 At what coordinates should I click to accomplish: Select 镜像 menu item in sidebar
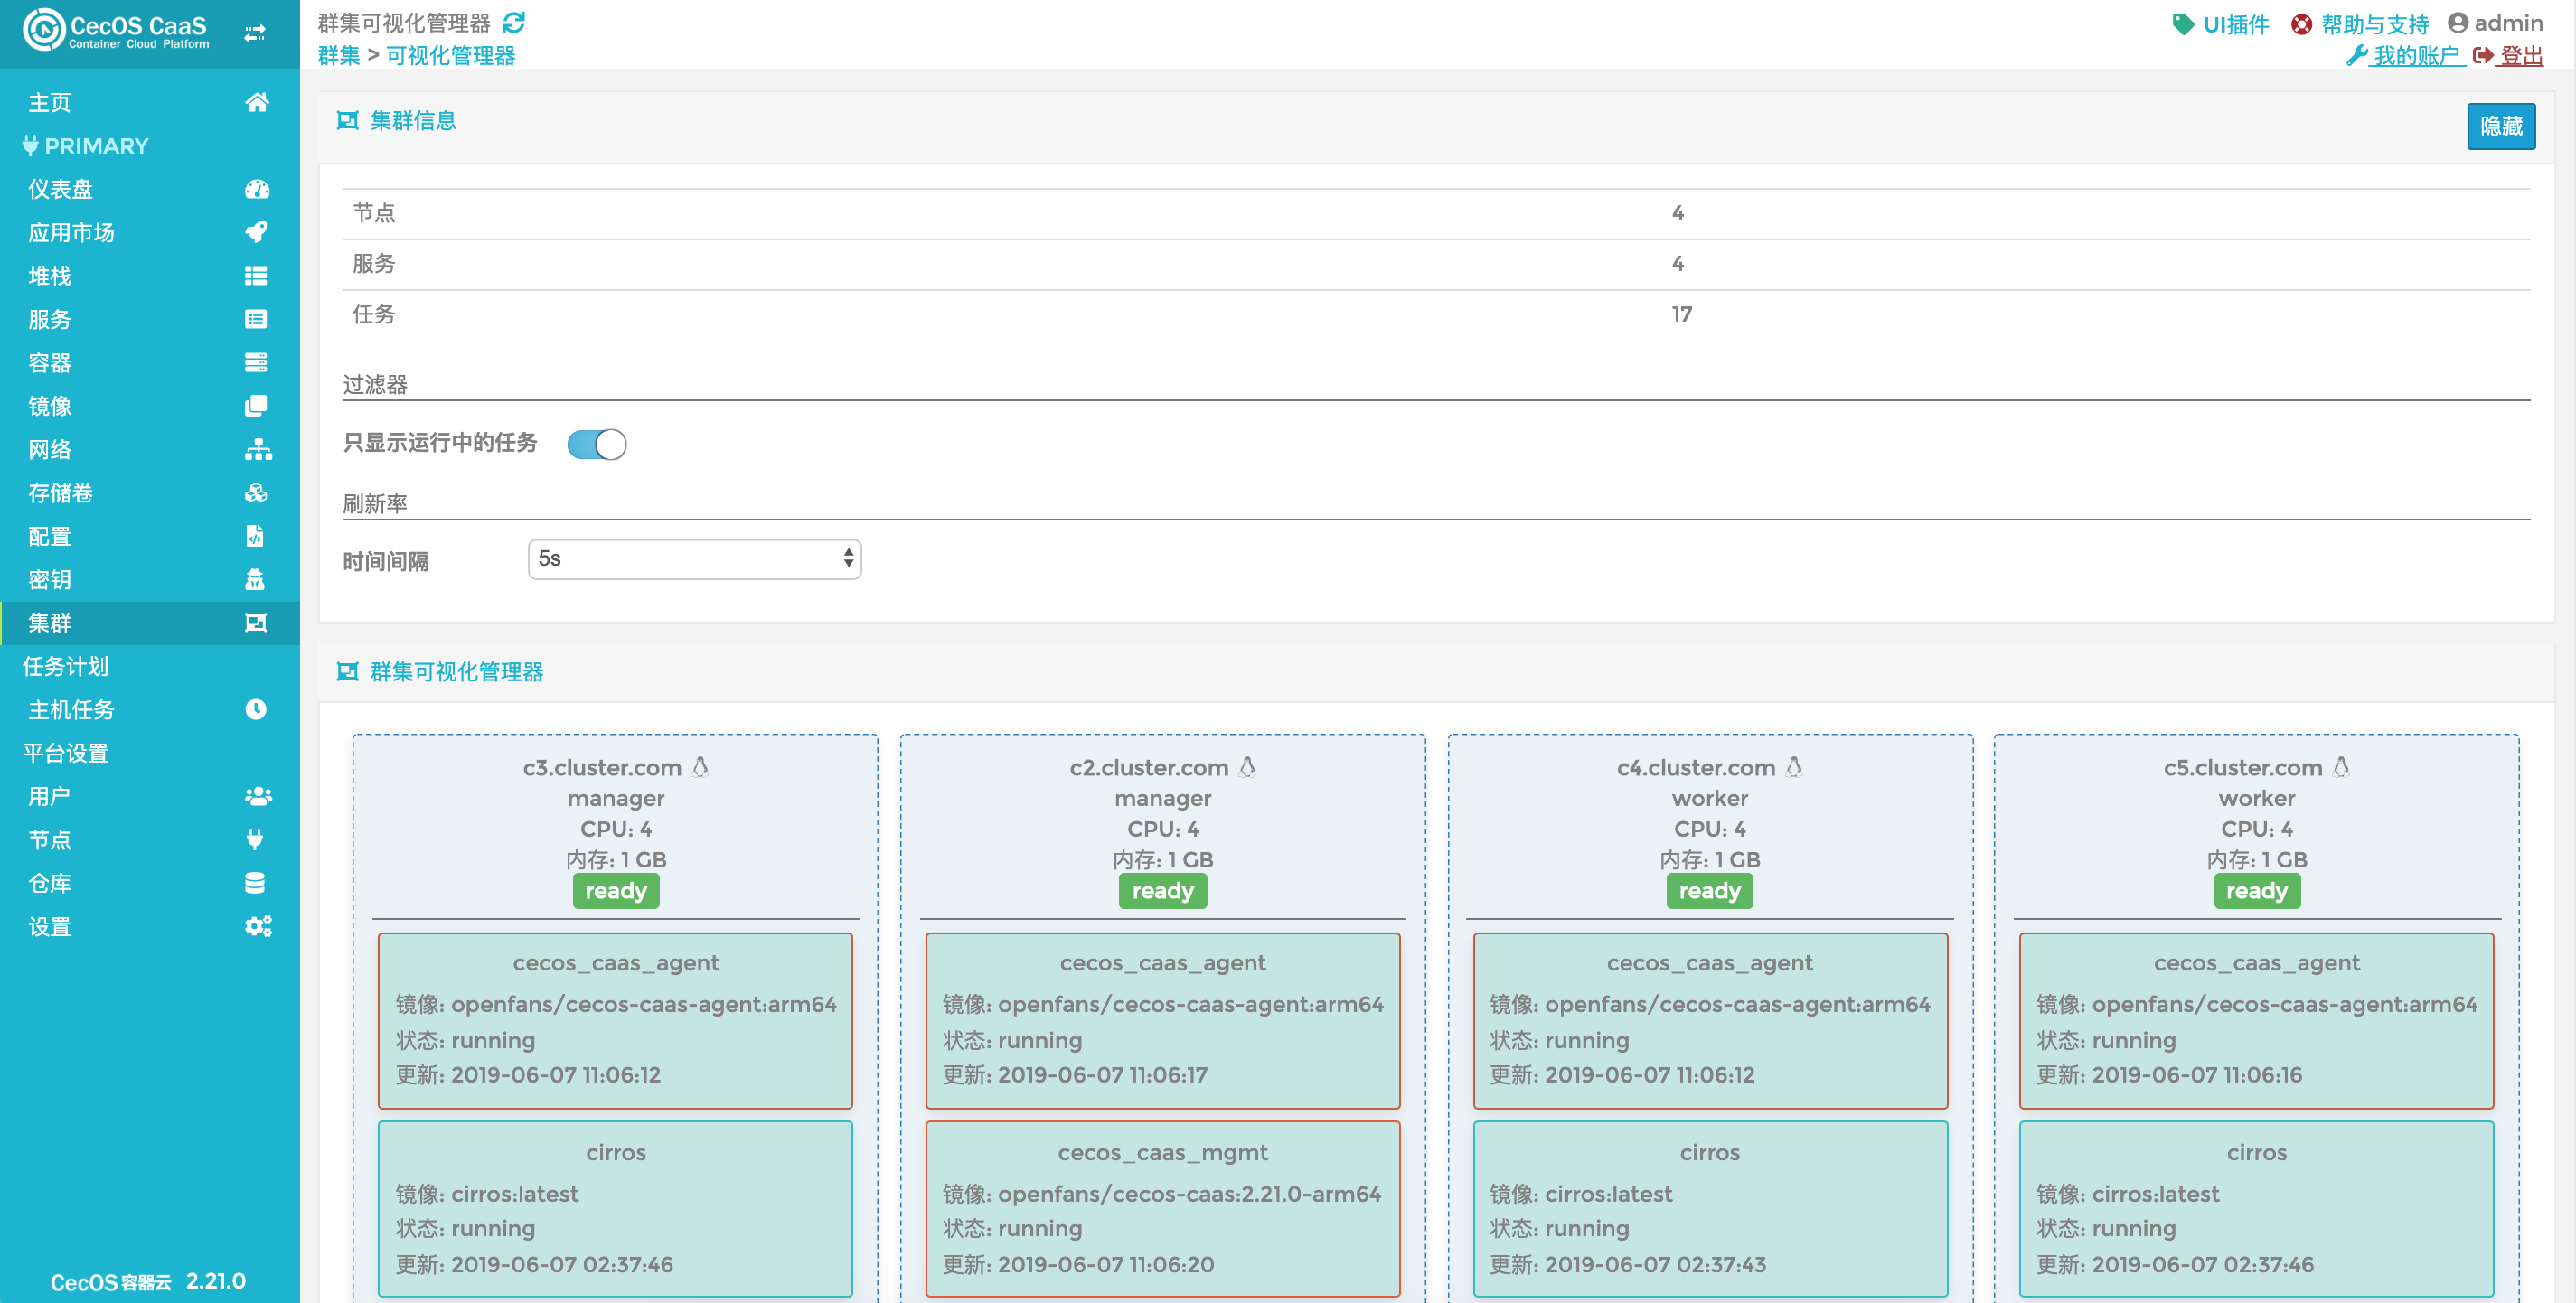(50, 406)
